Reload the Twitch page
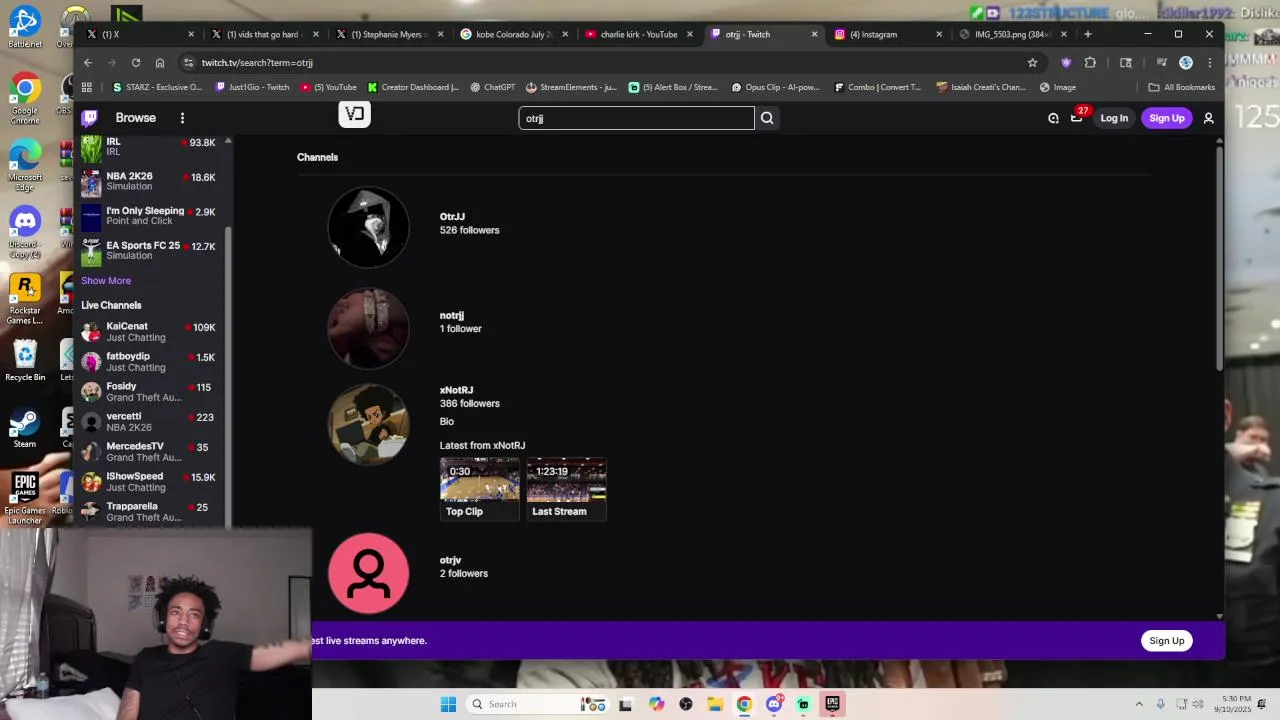The width and height of the screenshot is (1280, 720). click(x=136, y=62)
